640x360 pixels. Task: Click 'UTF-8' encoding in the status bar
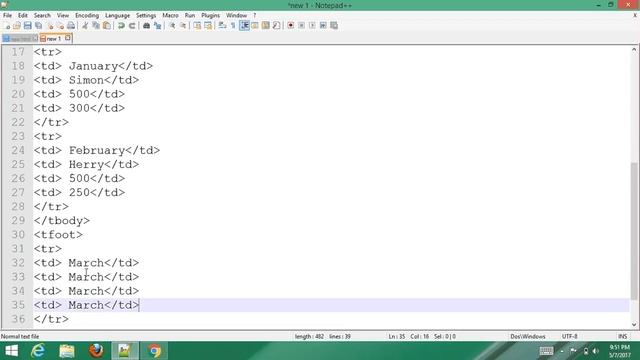(569, 336)
